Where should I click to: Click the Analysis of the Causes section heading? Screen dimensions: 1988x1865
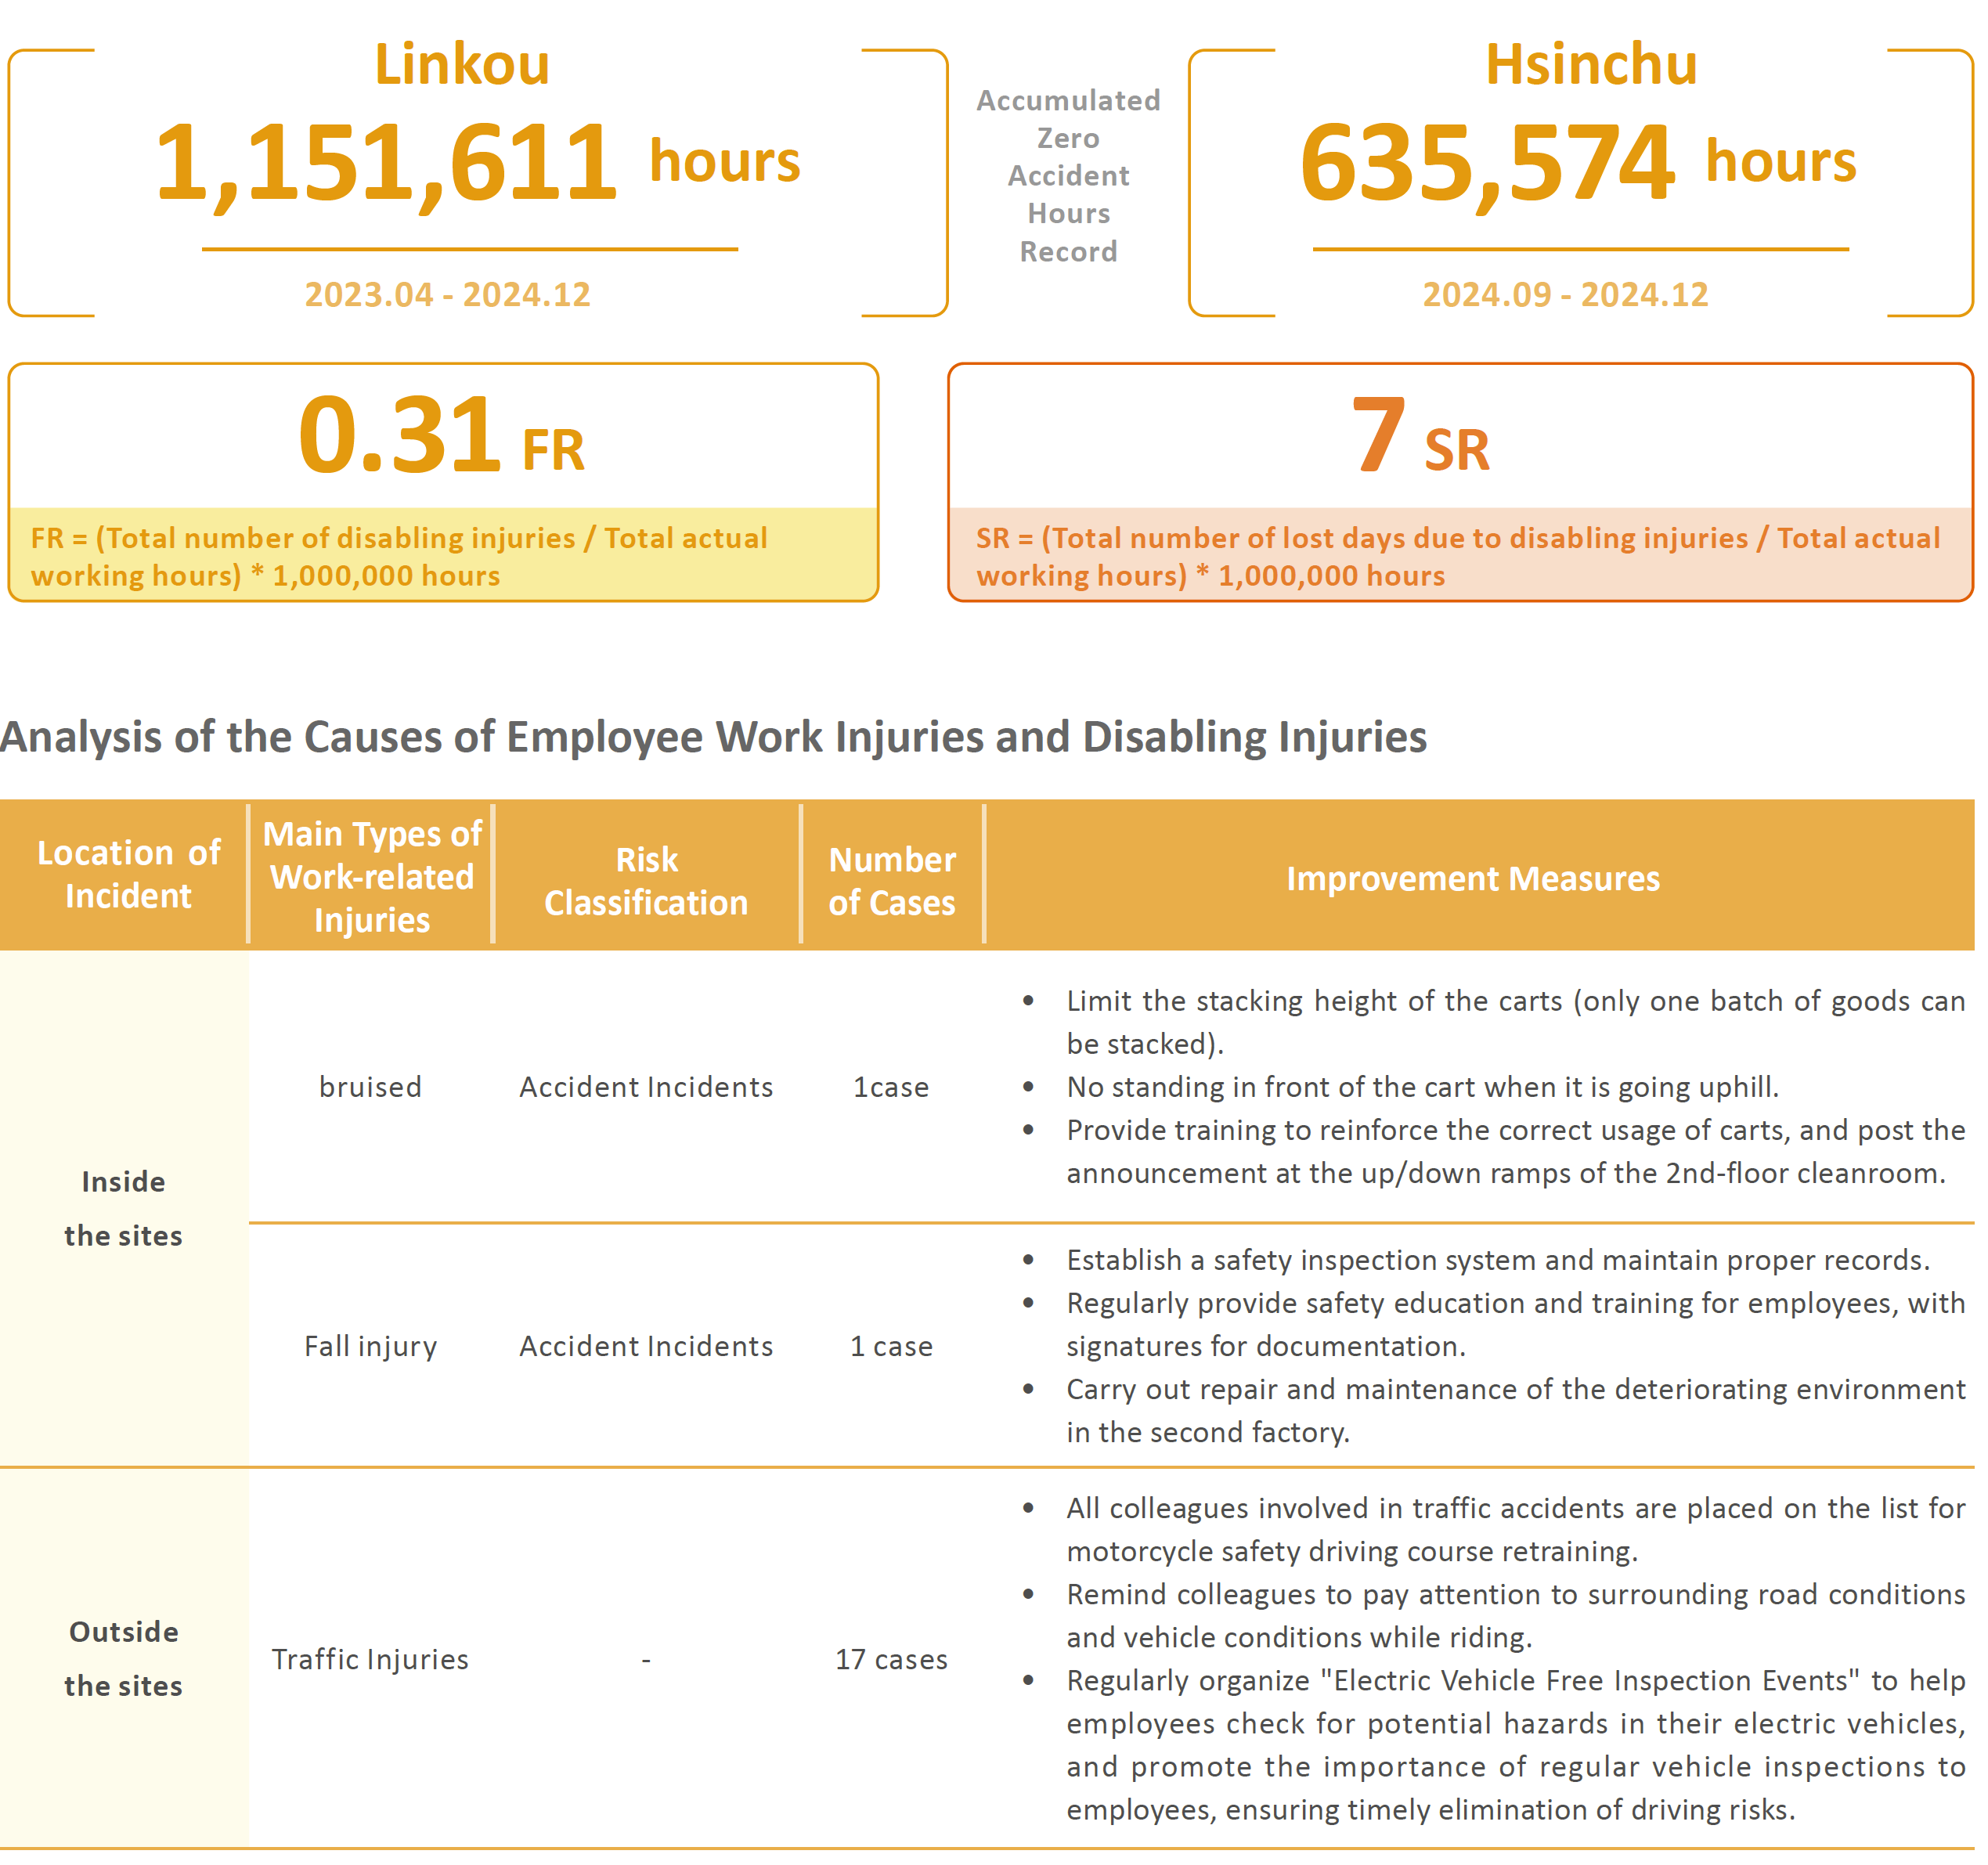tap(713, 737)
